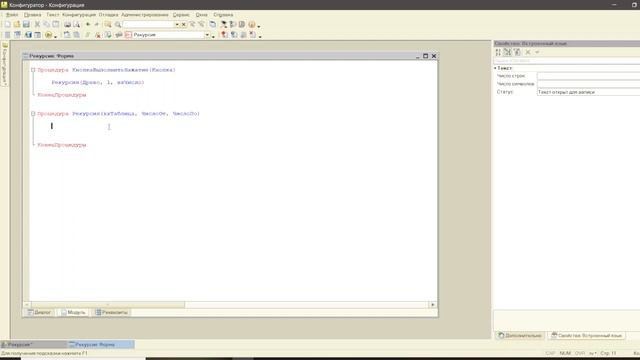Viewport: 640px width, 360px height.
Task: Click first icon in second toolbar row
Action: (7, 35)
